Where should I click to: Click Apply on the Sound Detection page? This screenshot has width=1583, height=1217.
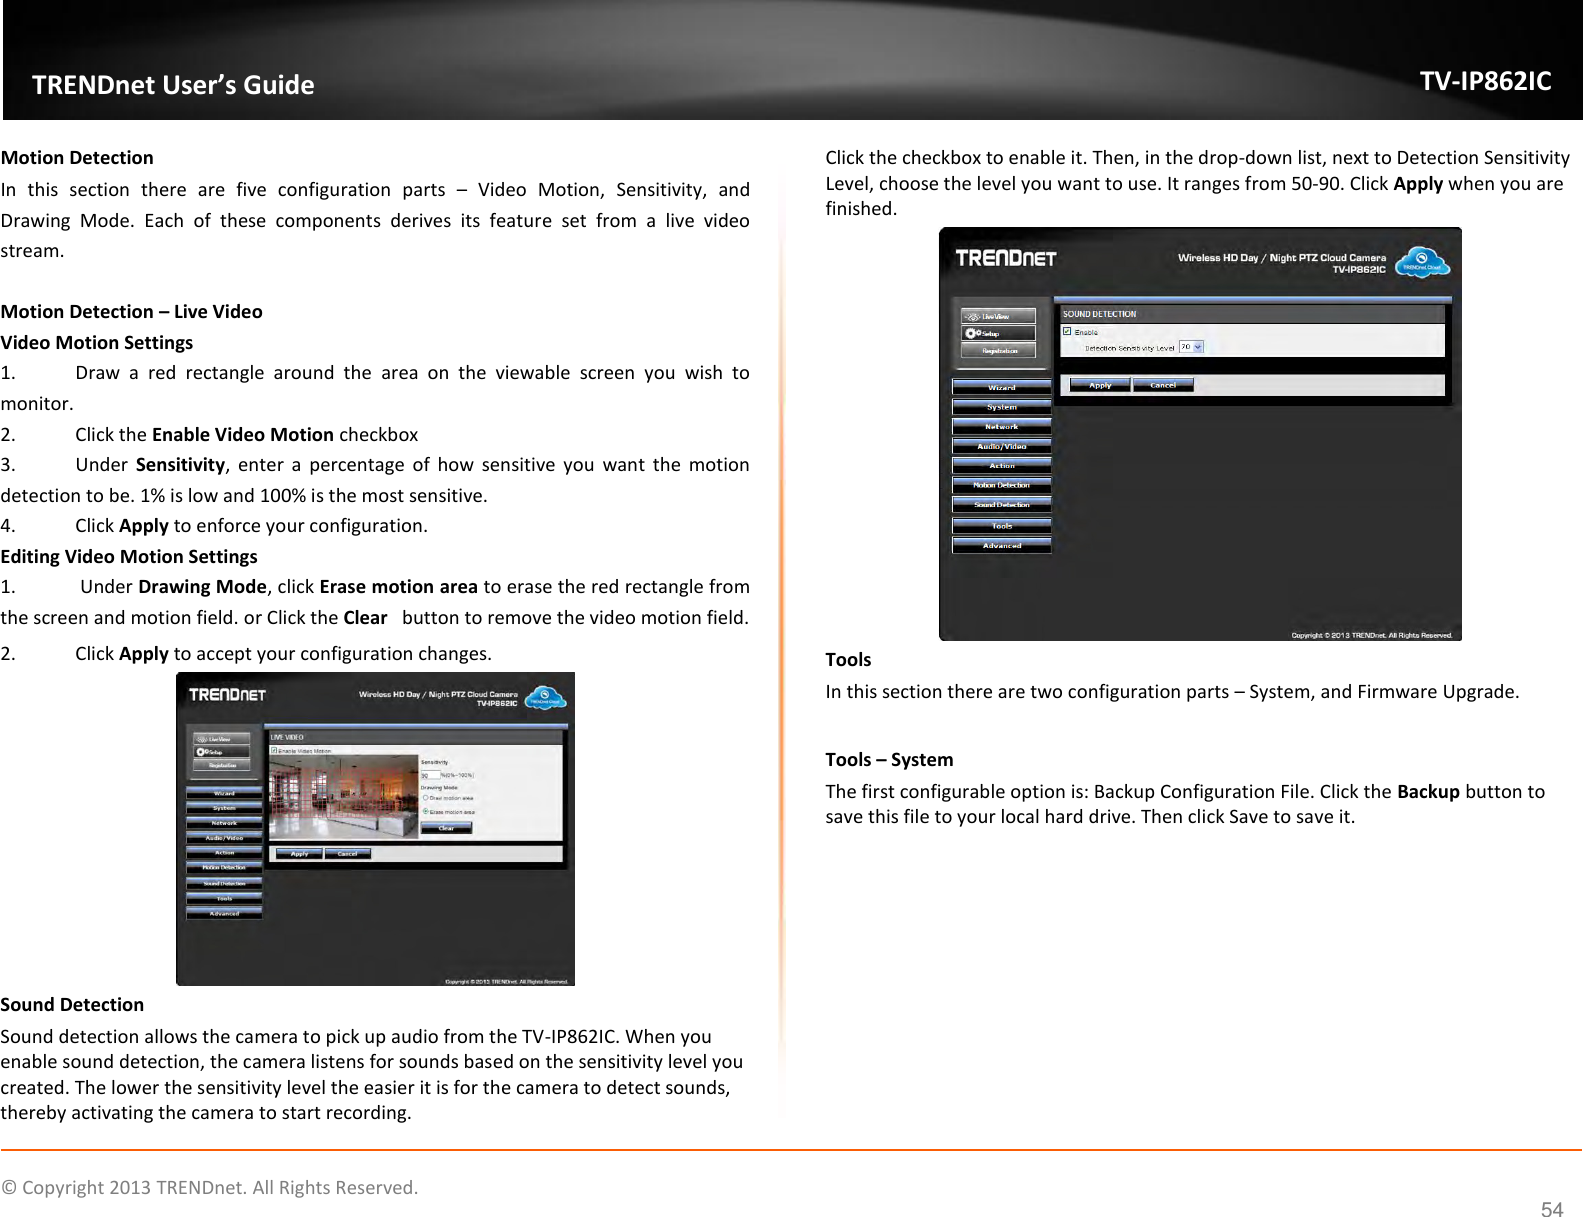(1100, 385)
